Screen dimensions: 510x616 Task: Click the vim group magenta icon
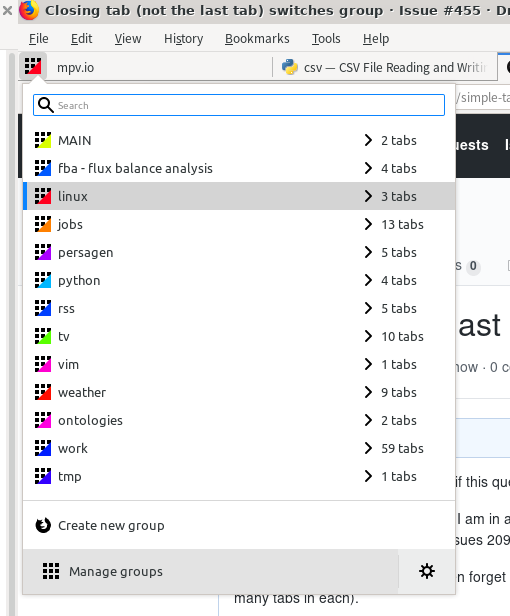click(x=43, y=364)
